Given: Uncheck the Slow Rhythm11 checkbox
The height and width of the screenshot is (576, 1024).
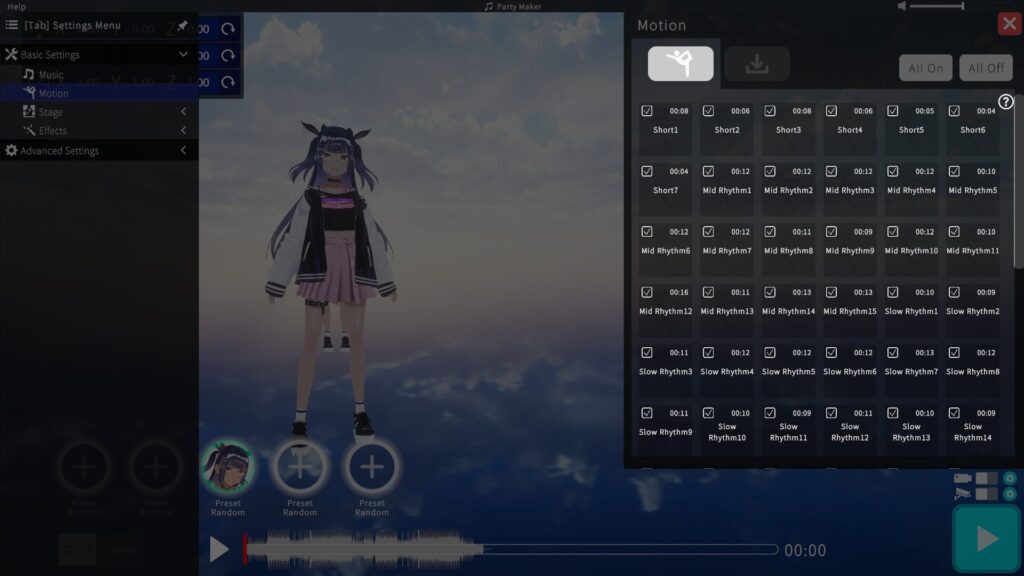Looking at the screenshot, I should coord(770,413).
